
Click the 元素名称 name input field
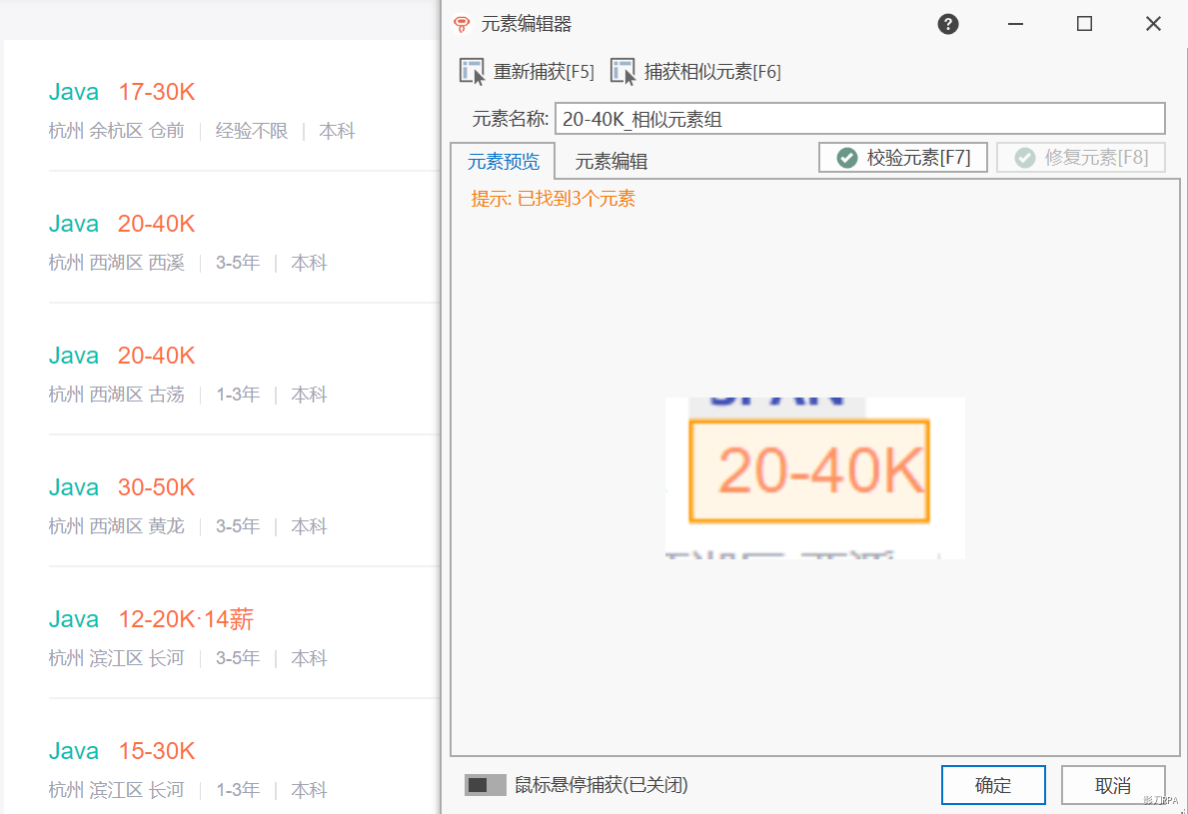(x=859, y=119)
